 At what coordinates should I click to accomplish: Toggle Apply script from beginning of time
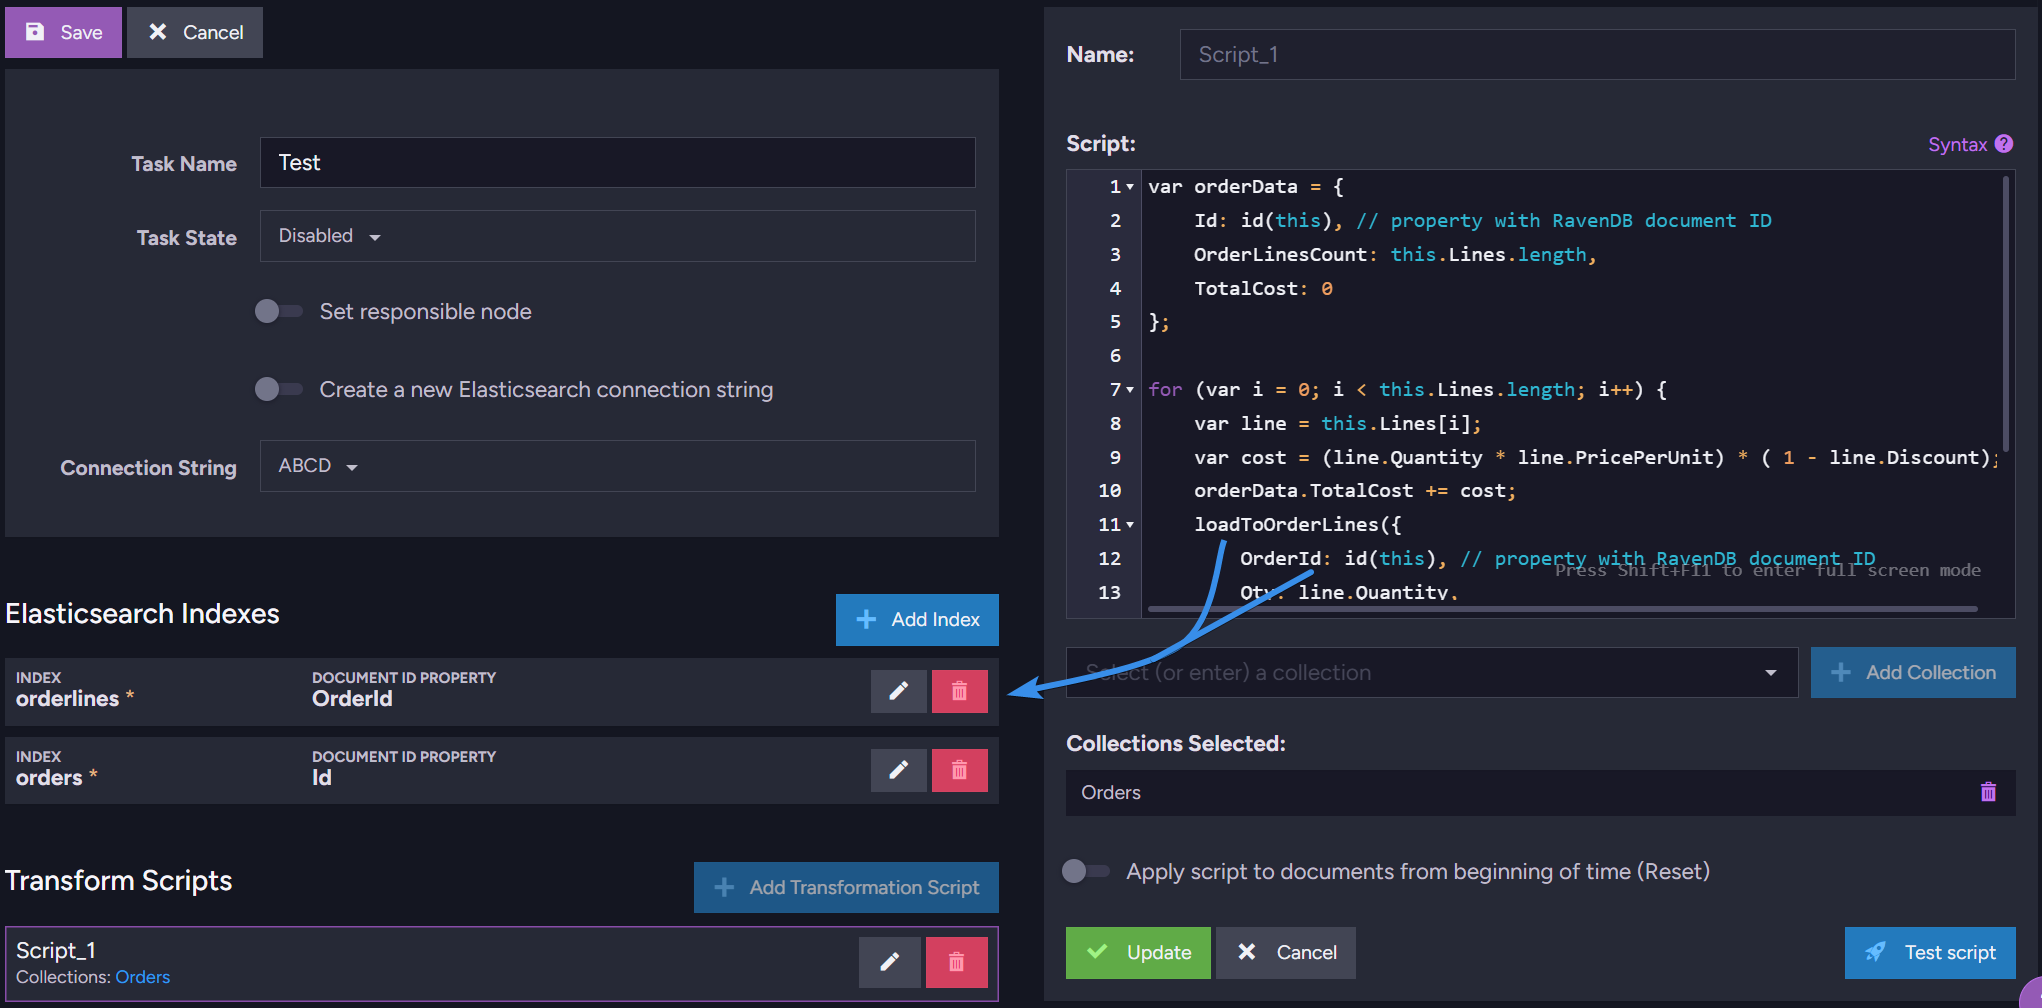tap(1086, 871)
